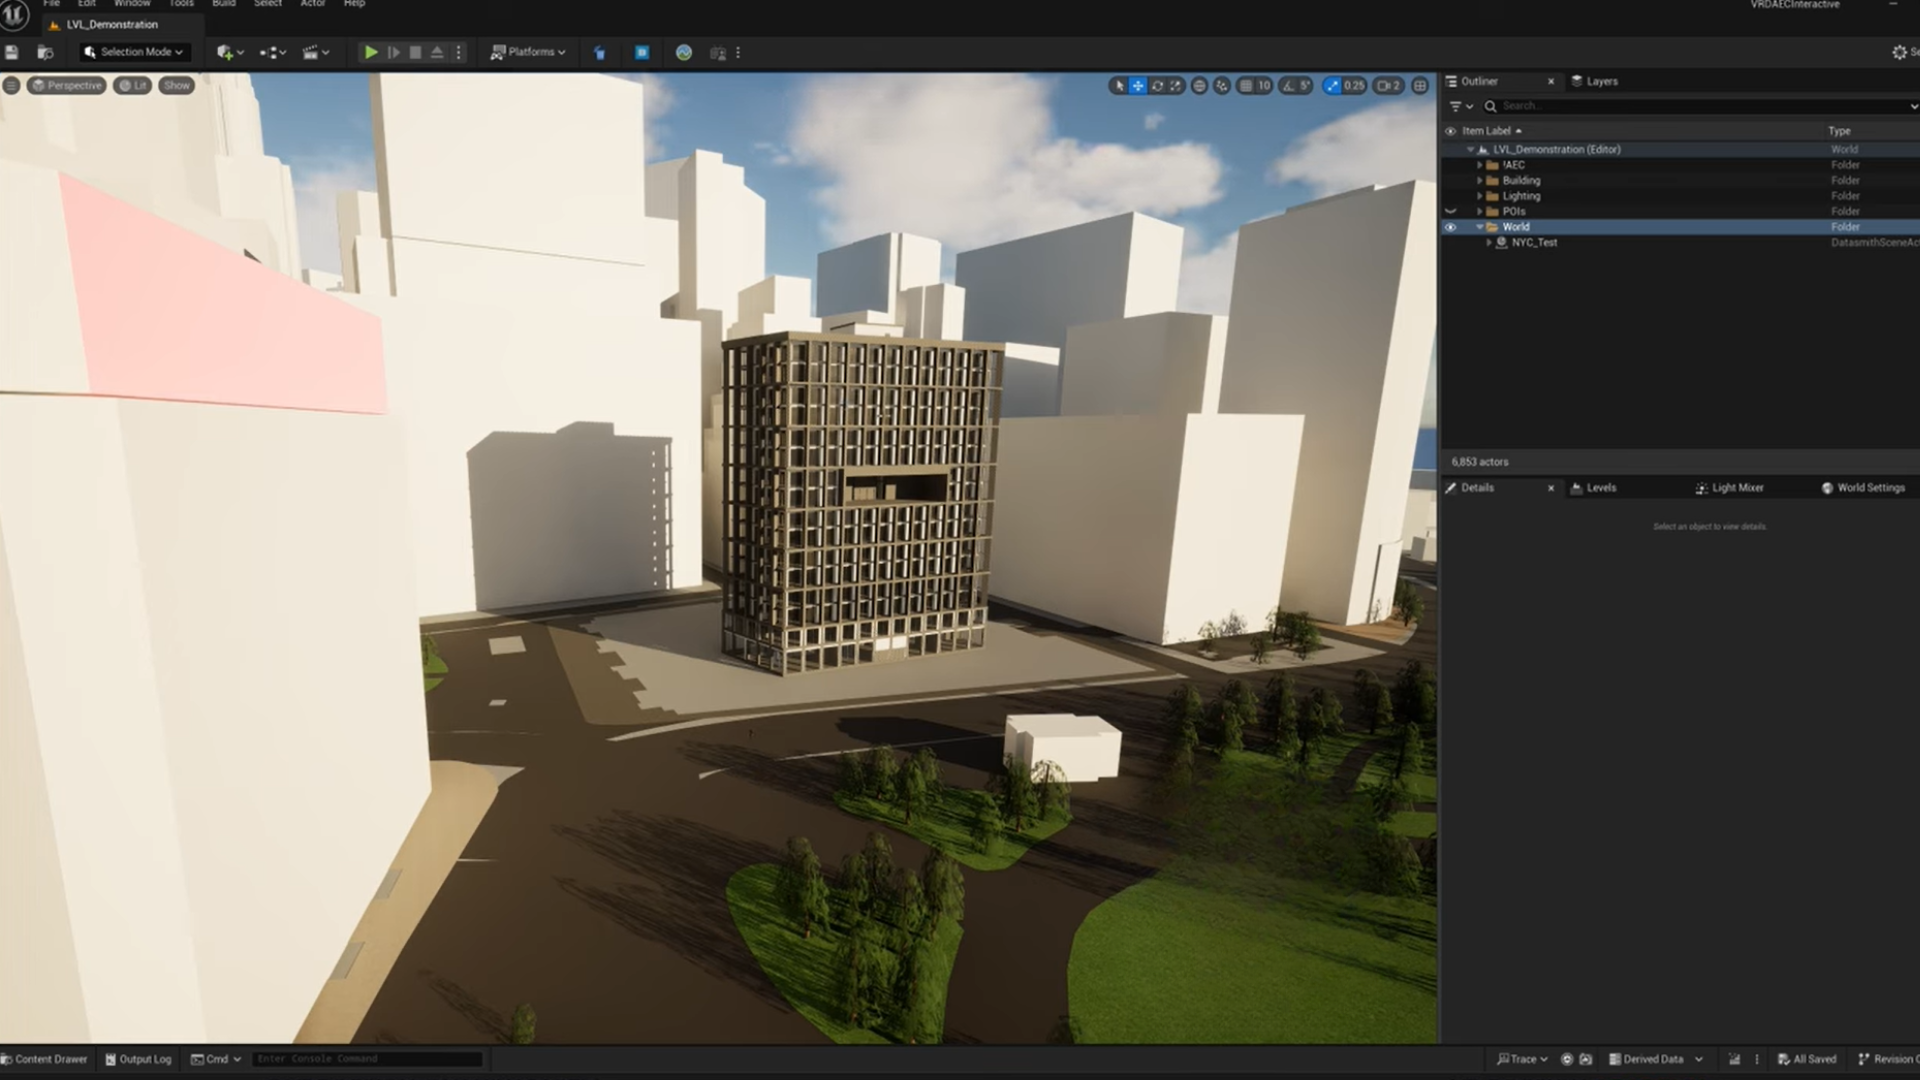Click the save level floppy icon
Image resolution: width=1920 pixels, height=1080 pixels.
pos(12,52)
